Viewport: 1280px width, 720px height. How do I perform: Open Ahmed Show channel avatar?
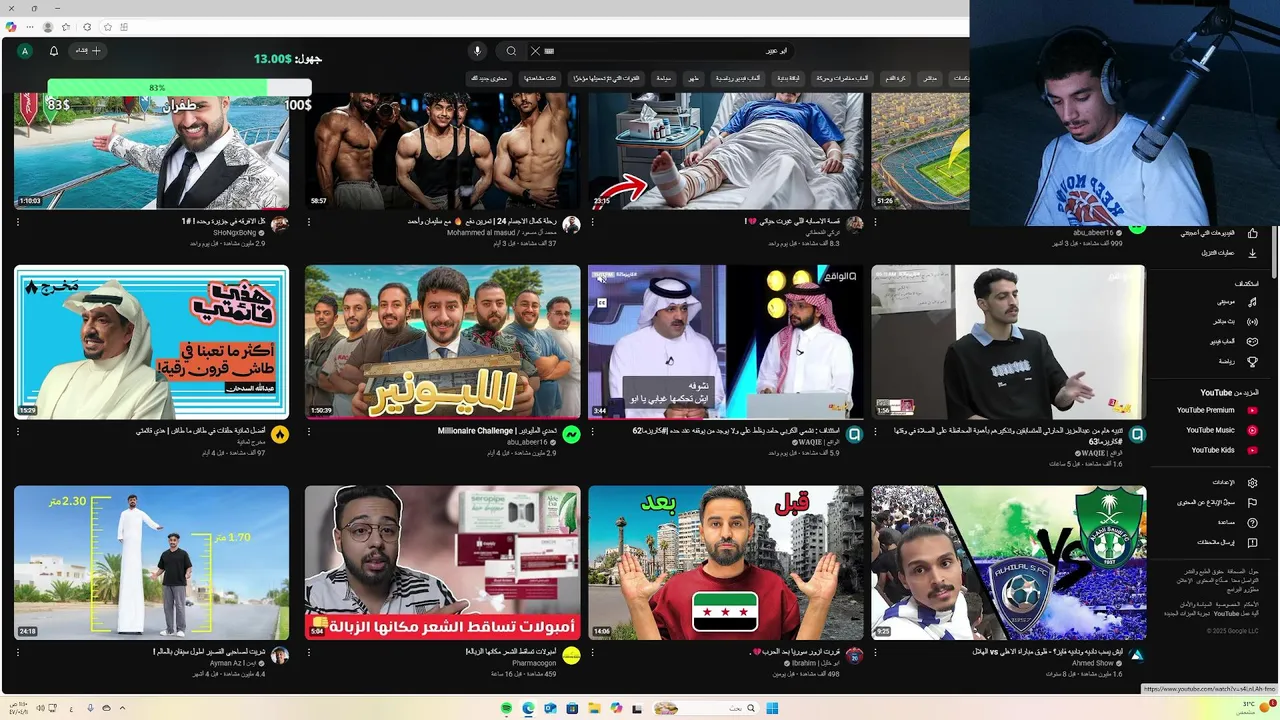1137,655
